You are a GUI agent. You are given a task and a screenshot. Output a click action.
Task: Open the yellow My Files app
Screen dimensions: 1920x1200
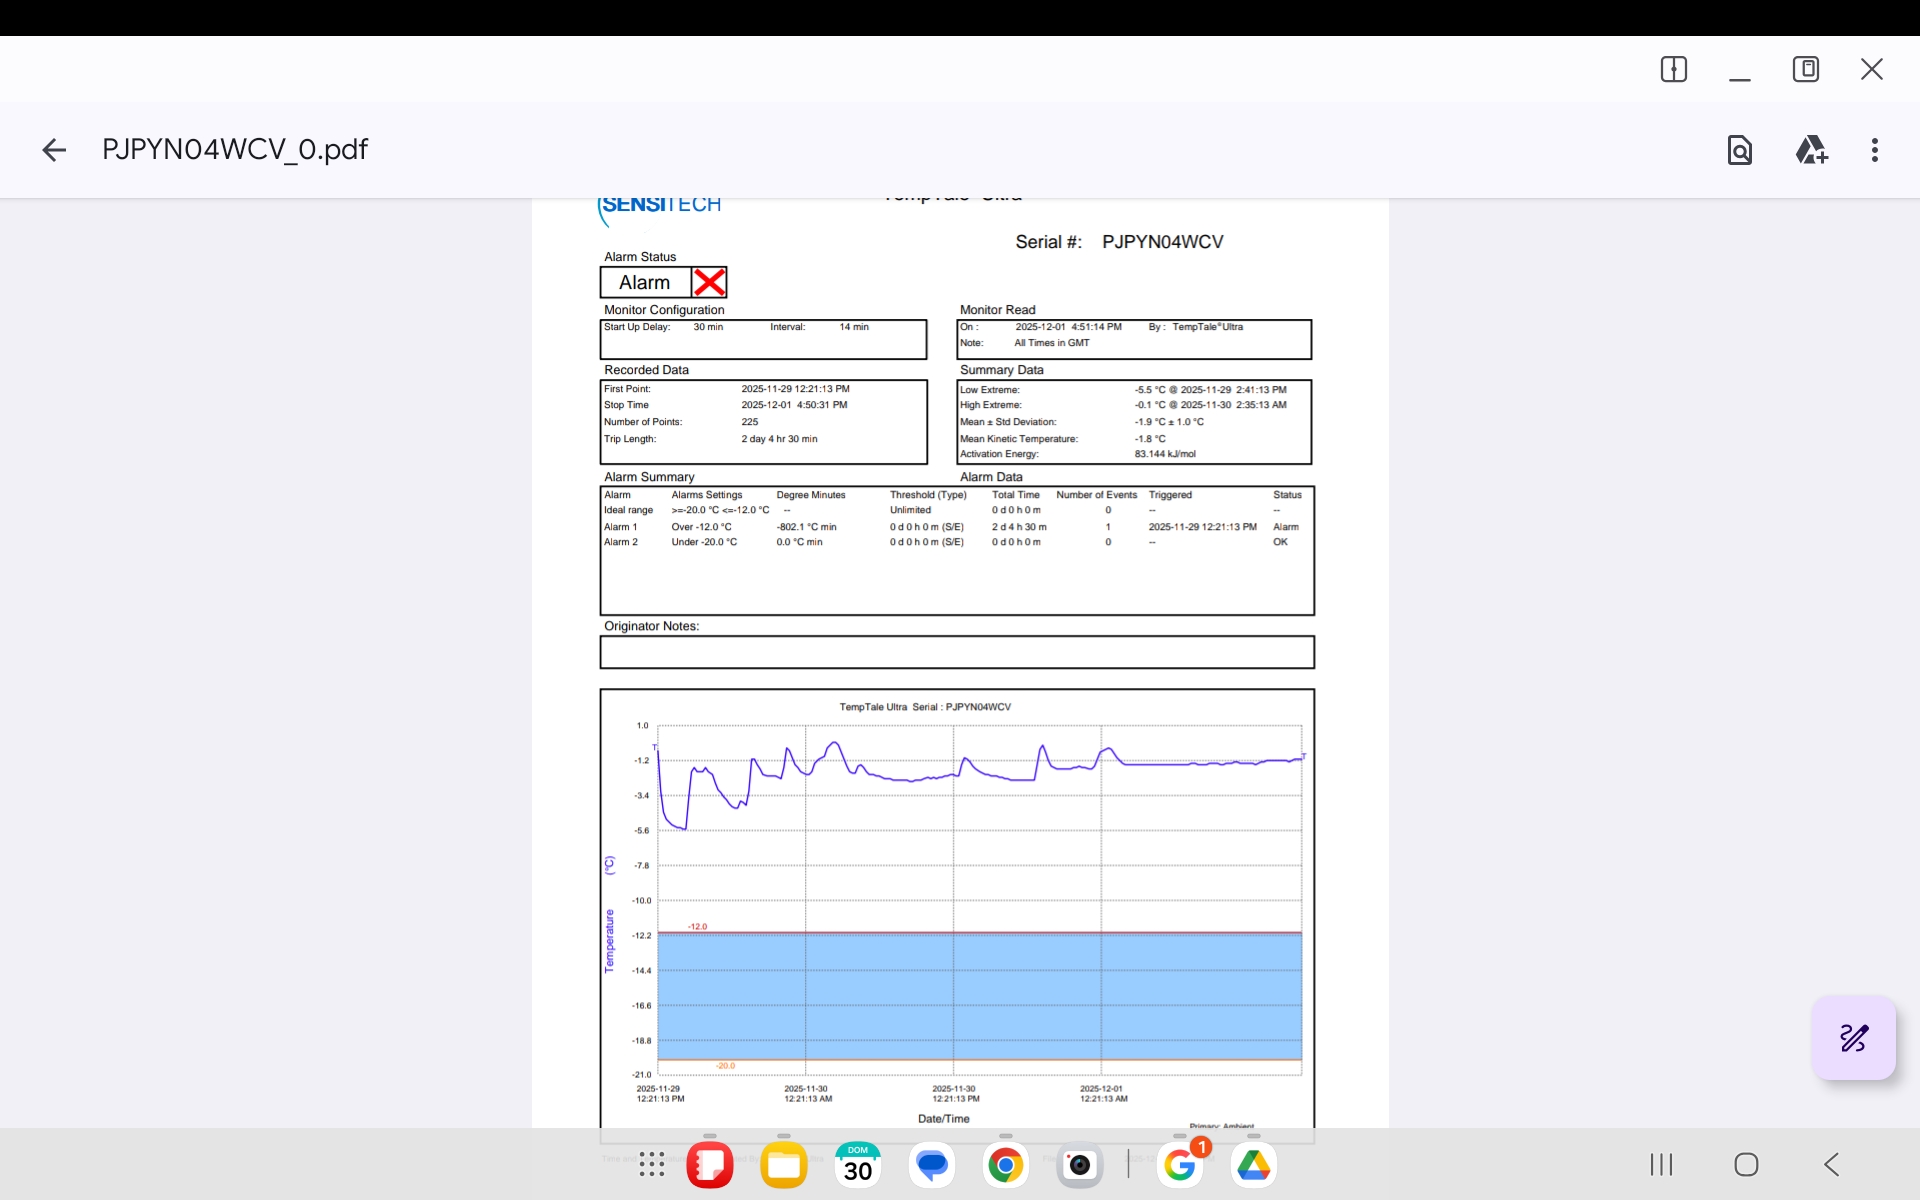784,1165
